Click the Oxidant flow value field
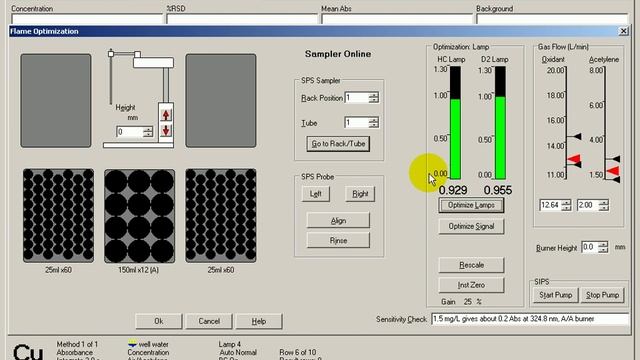The width and height of the screenshot is (640, 360). (x=550, y=205)
